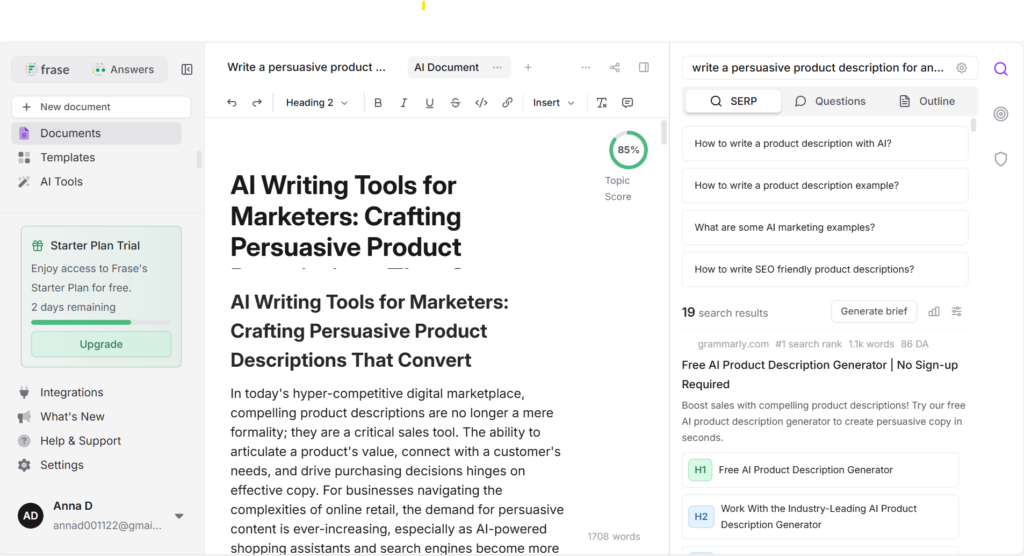1024x556 pixels.
Task: Open the Heading 2 style dropdown
Action: 317,103
